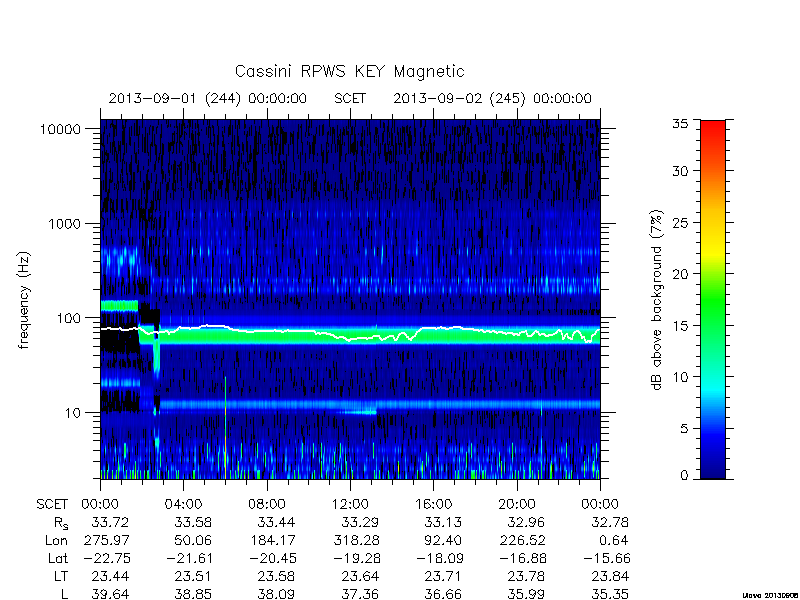
Task: Click the latitude value -19.28
Action: (357, 559)
